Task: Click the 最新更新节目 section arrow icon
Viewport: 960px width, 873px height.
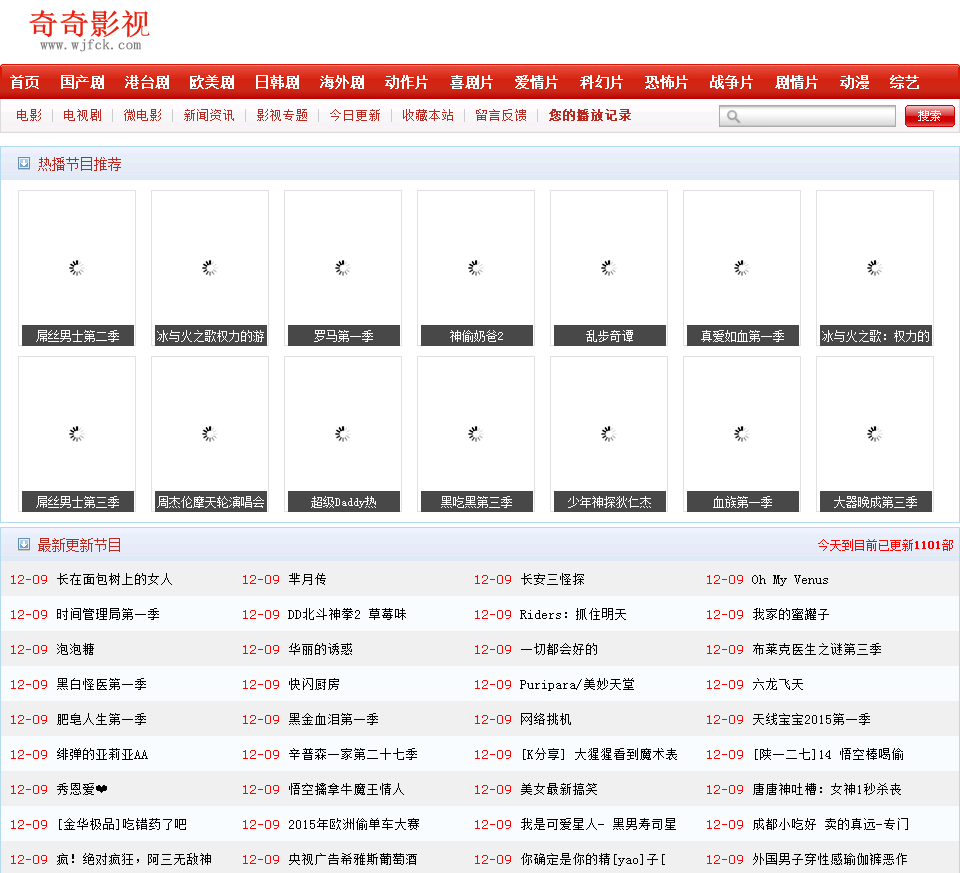Action: coord(24,544)
